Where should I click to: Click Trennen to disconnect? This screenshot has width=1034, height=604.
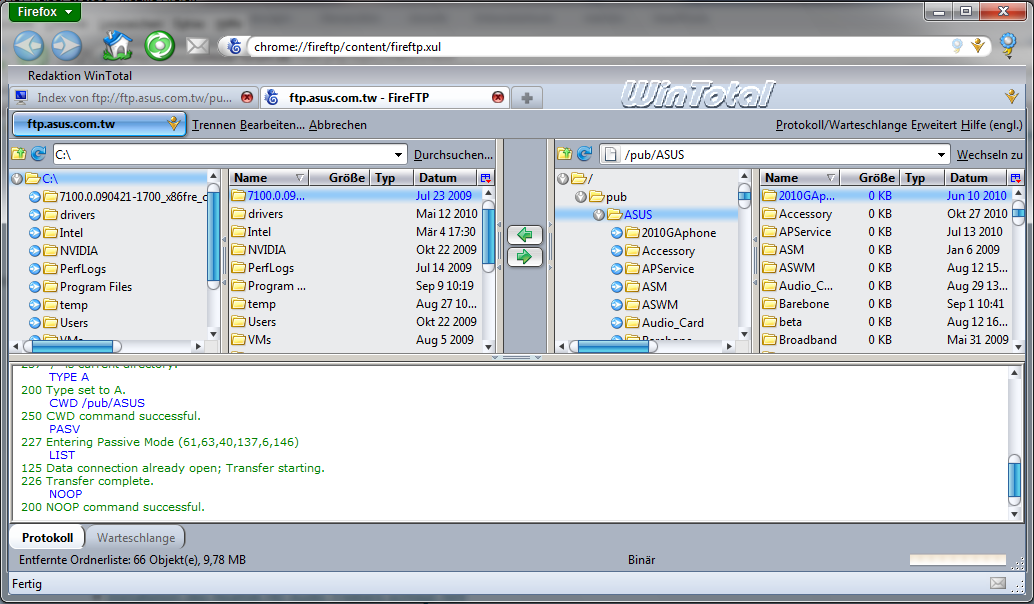pyautogui.click(x=214, y=125)
